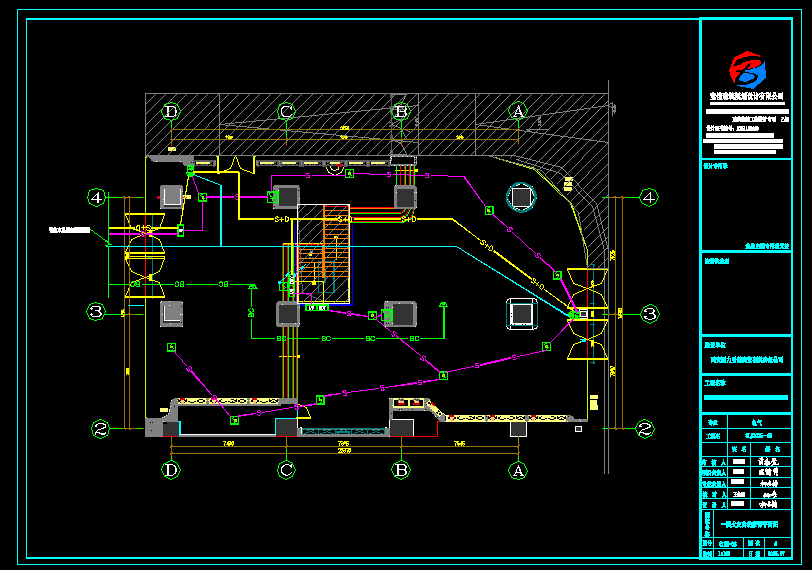This screenshot has height=570, width=812.
Task: Click the company name text under the logo
Action: [746, 96]
